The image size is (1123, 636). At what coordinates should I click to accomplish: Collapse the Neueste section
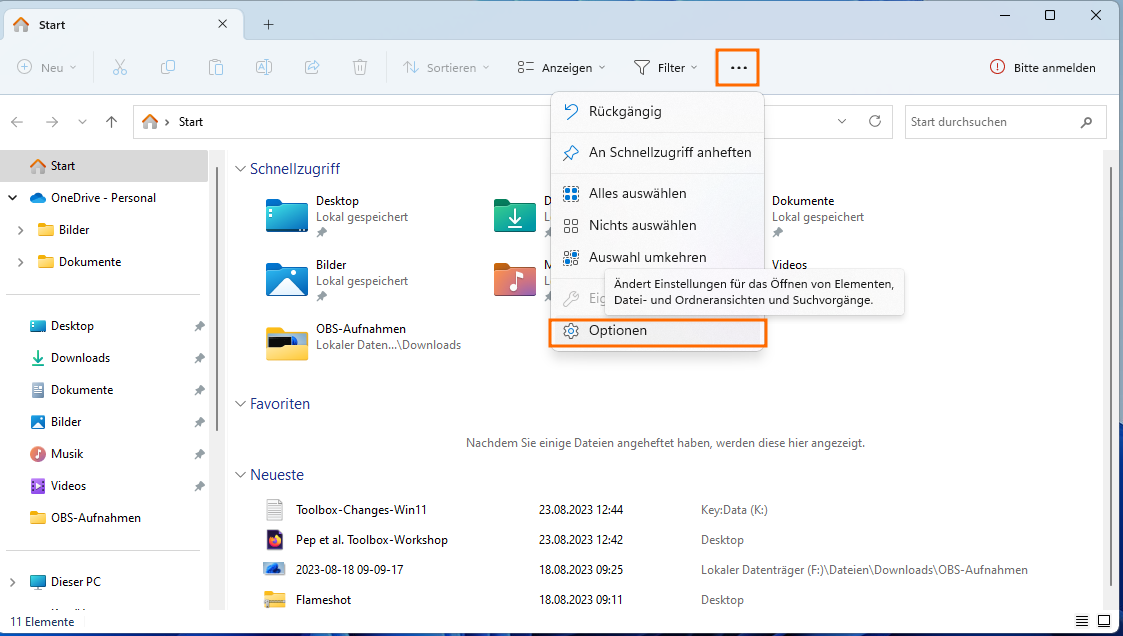pos(241,475)
